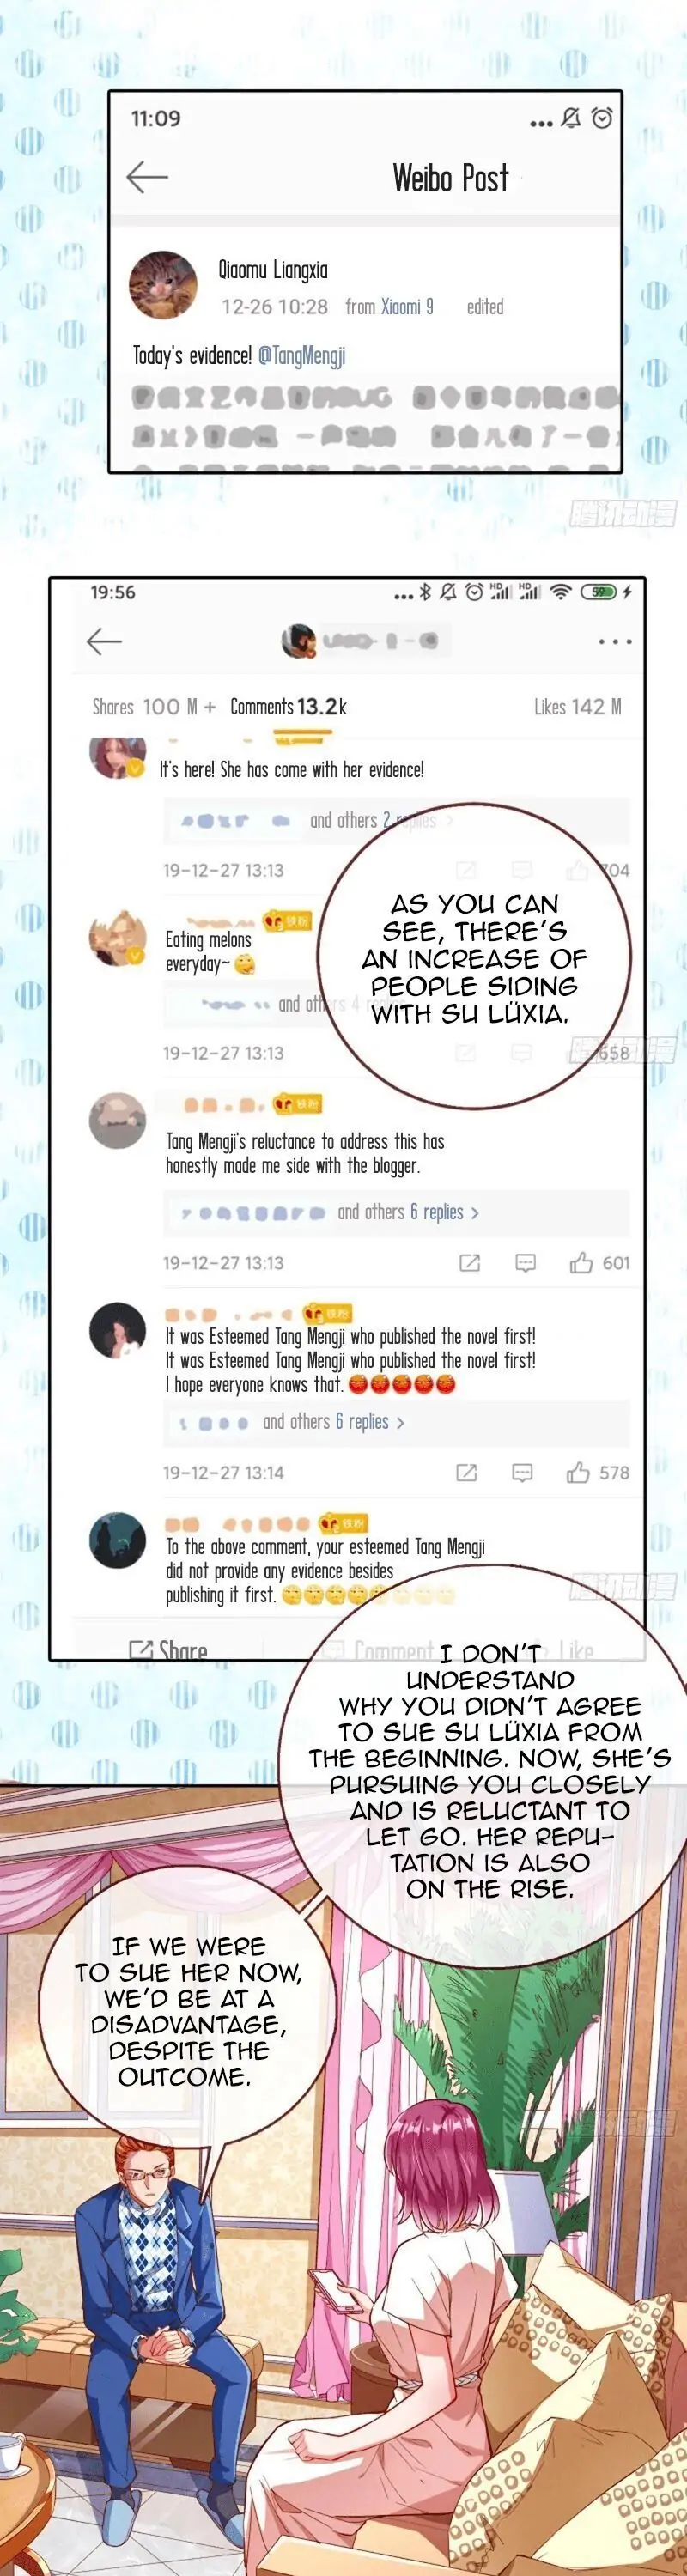Screen dimensions: 687x2576
Task: Tap reply icon on the 601-likes comment
Action: tap(525, 1263)
